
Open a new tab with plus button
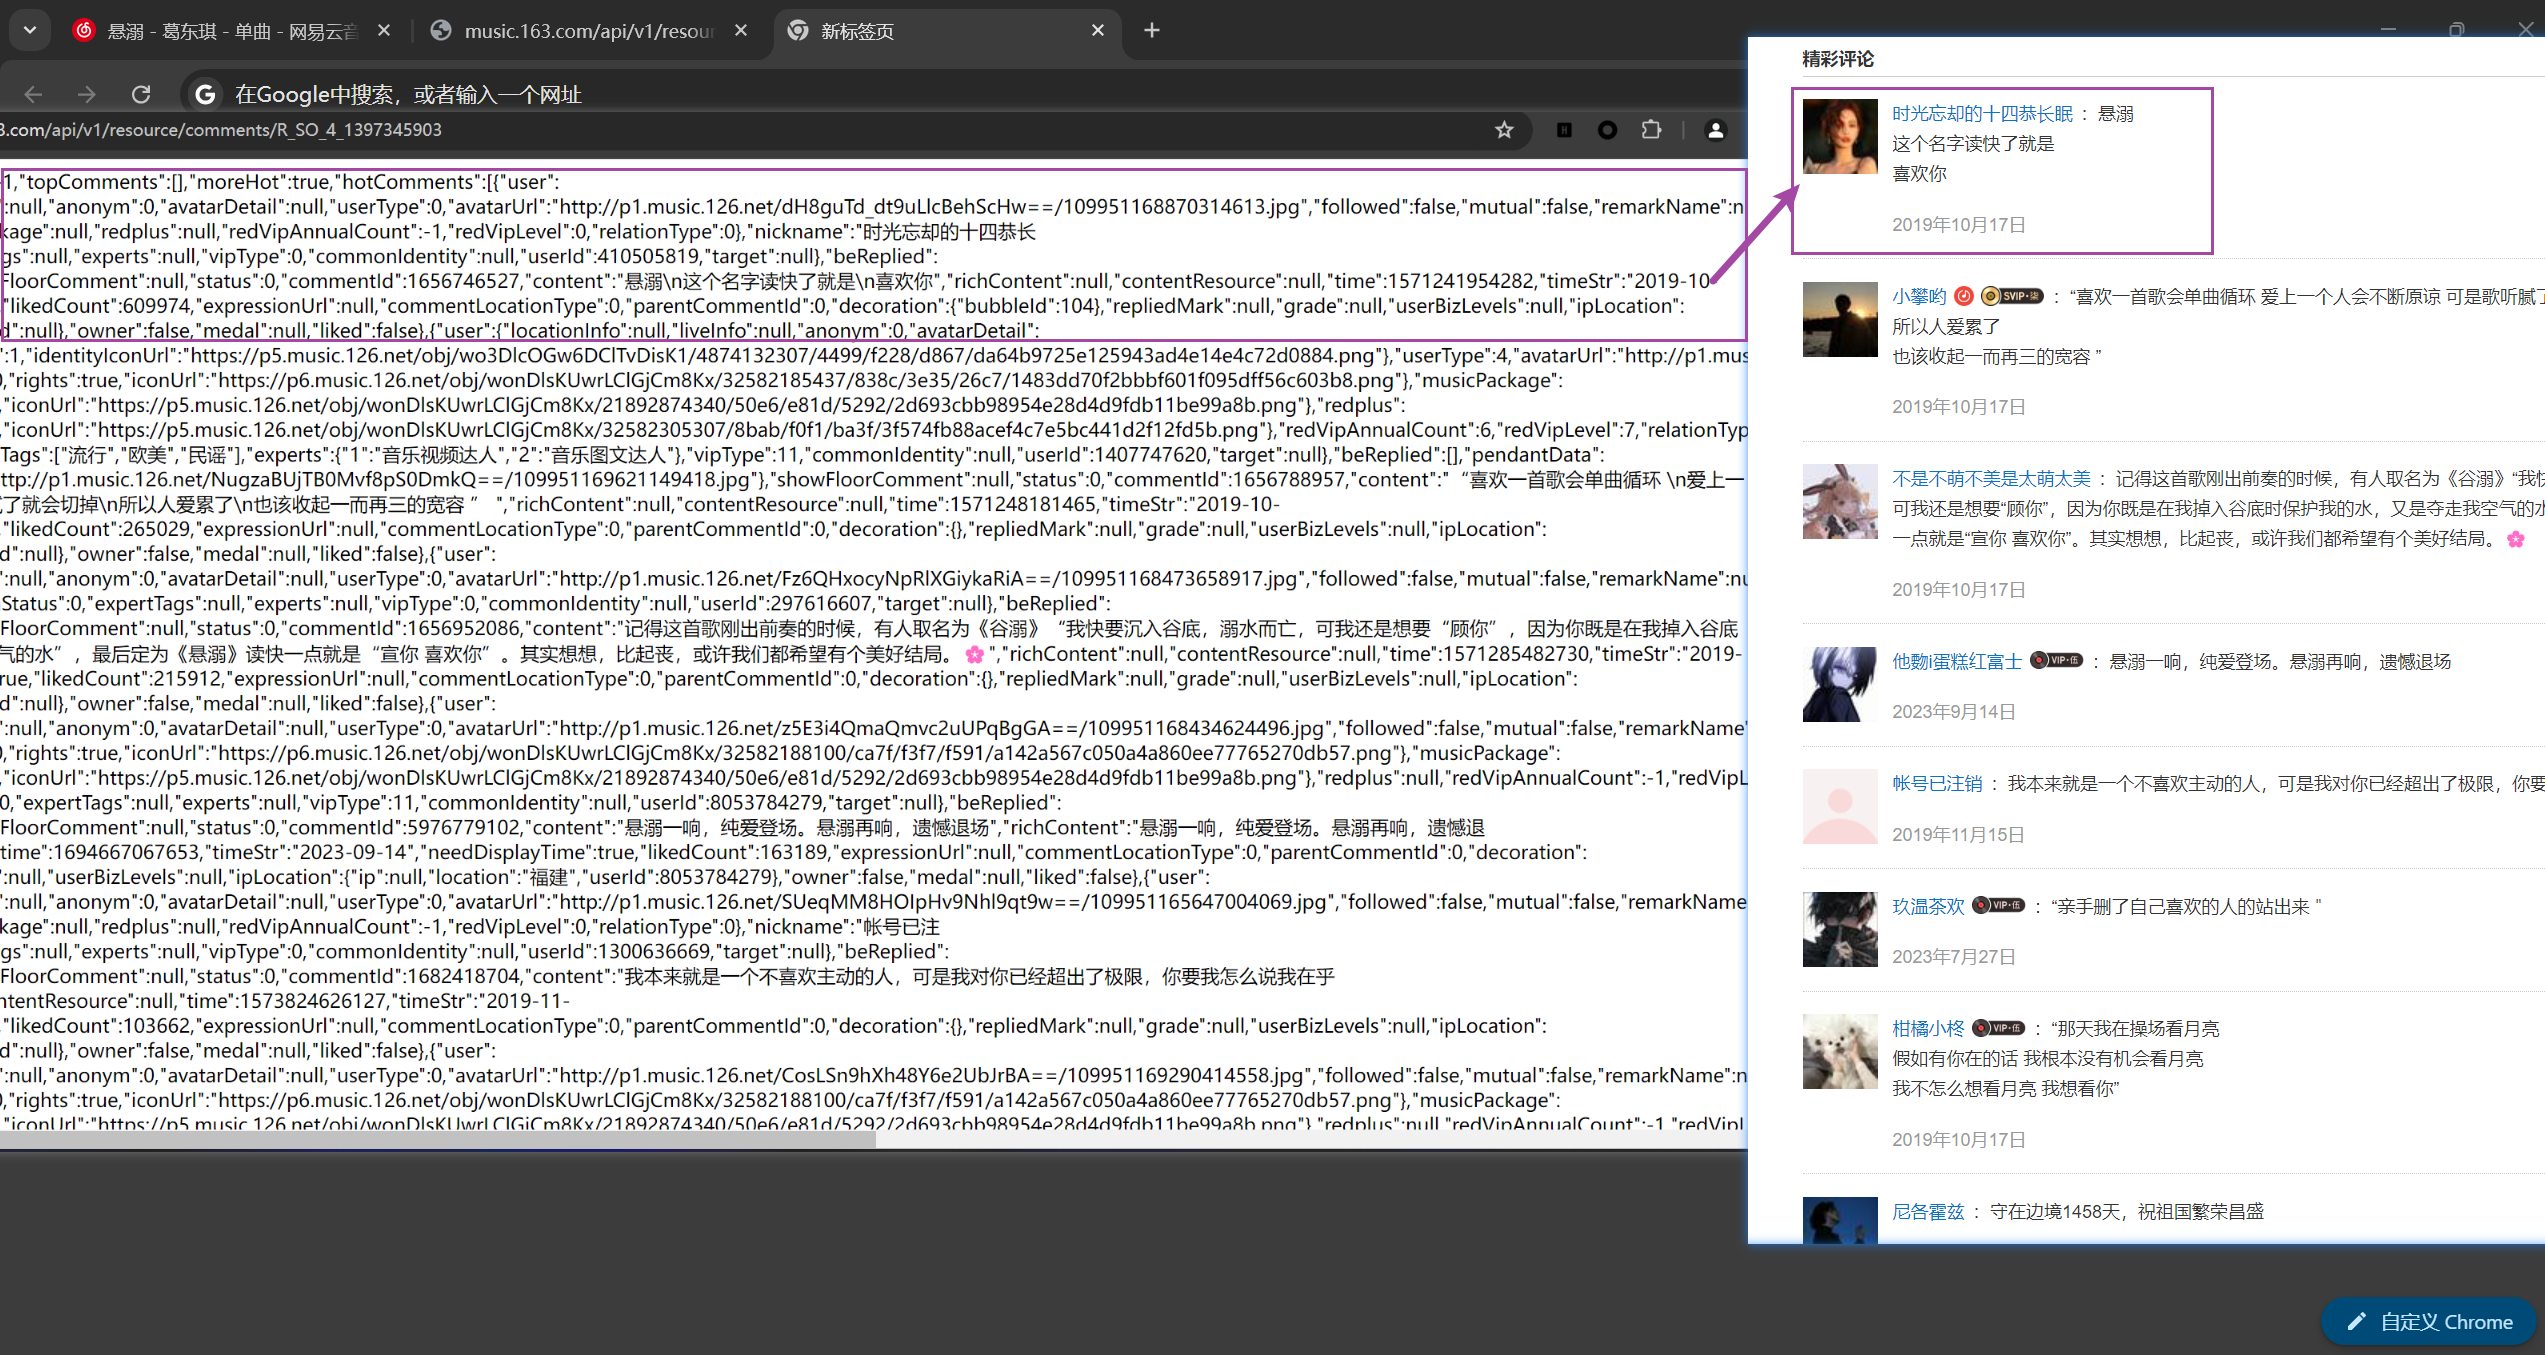pyautogui.click(x=1152, y=30)
